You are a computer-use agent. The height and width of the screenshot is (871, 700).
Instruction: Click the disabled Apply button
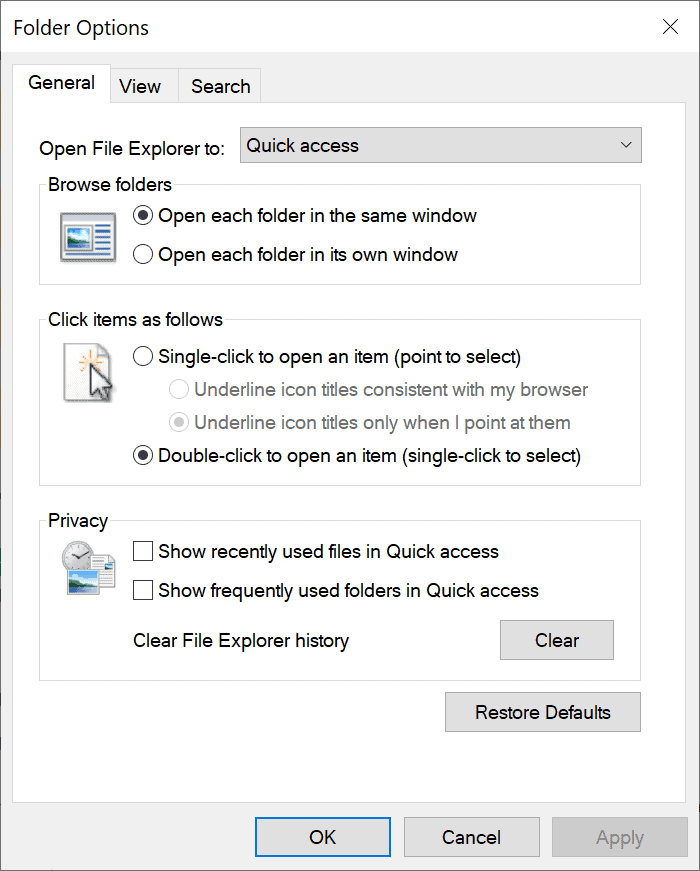click(x=619, y=837)
